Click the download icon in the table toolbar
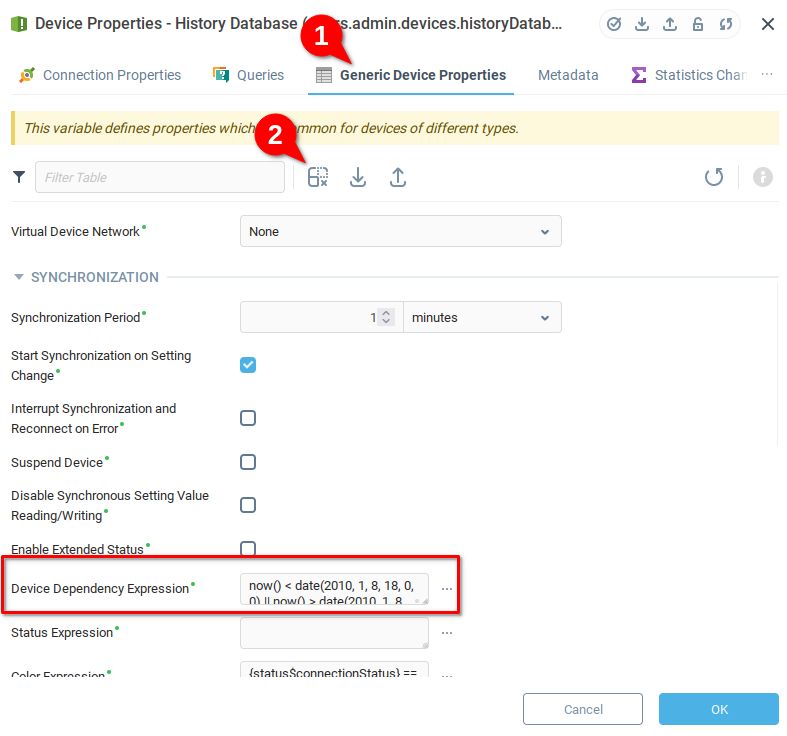787x736 pixels. point(358,177)
